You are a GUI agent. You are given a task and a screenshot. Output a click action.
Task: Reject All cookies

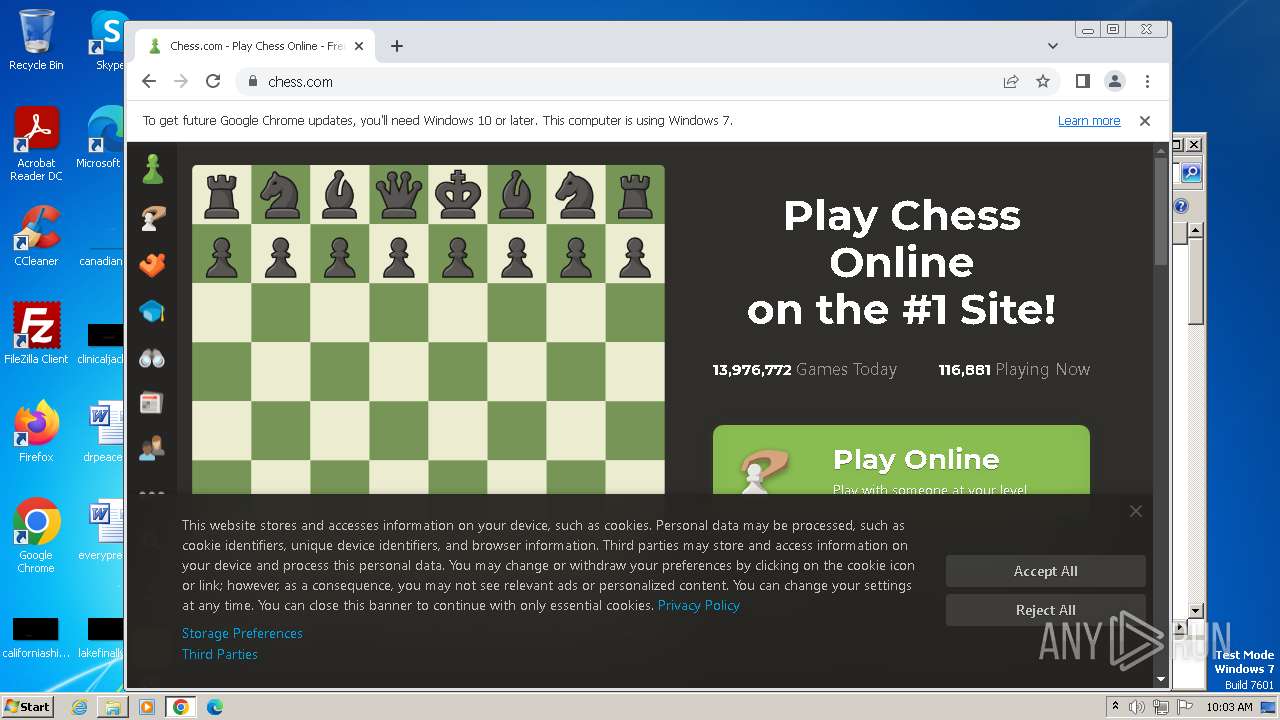click(x=1045, y=610)
